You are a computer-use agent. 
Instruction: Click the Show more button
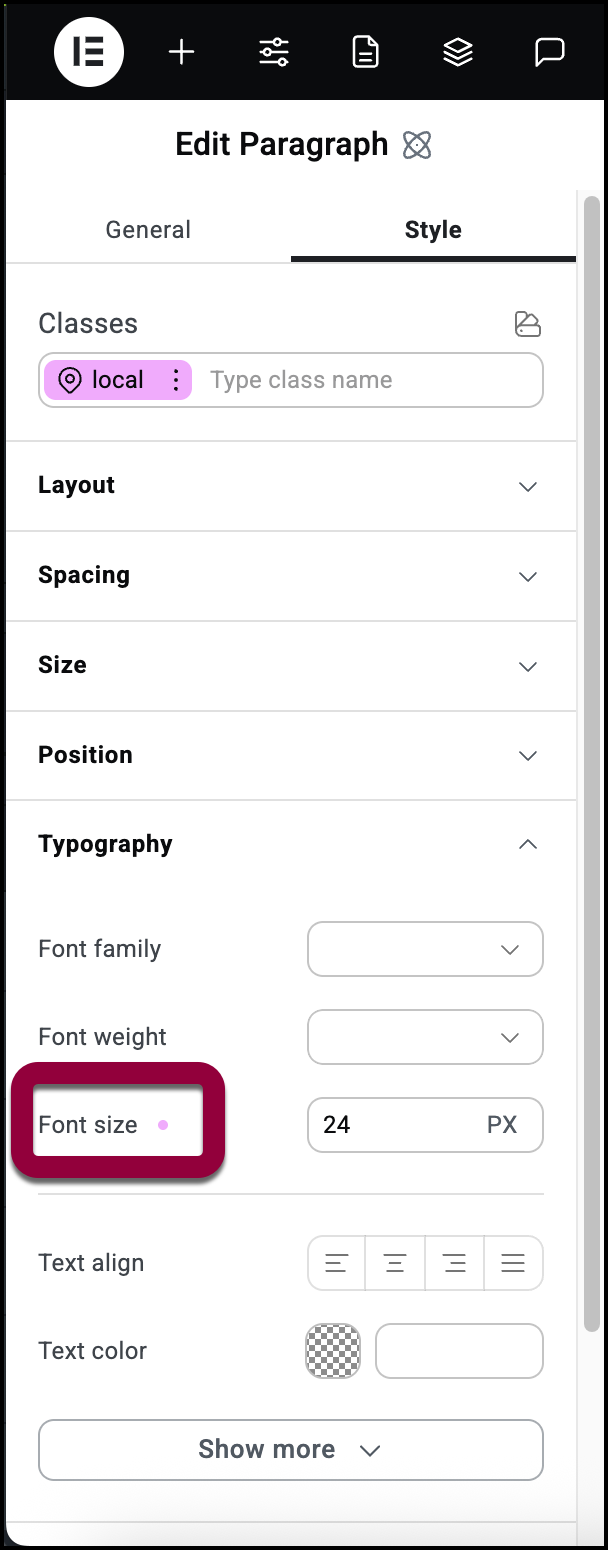click(290, 1449)
